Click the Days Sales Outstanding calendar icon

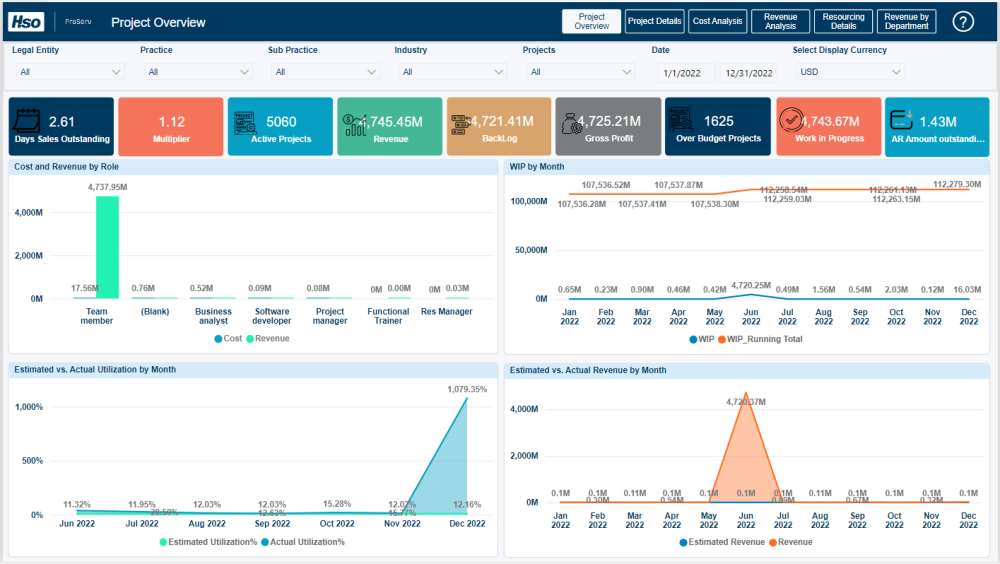(x=27, y=121)
